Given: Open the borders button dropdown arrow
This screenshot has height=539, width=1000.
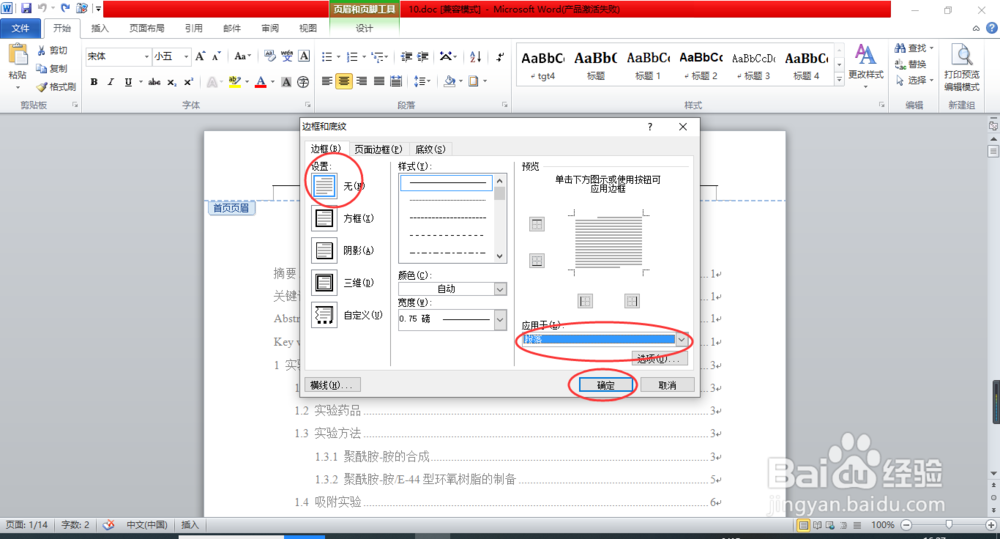Looking at the screenshot, I should coord(485,81).
